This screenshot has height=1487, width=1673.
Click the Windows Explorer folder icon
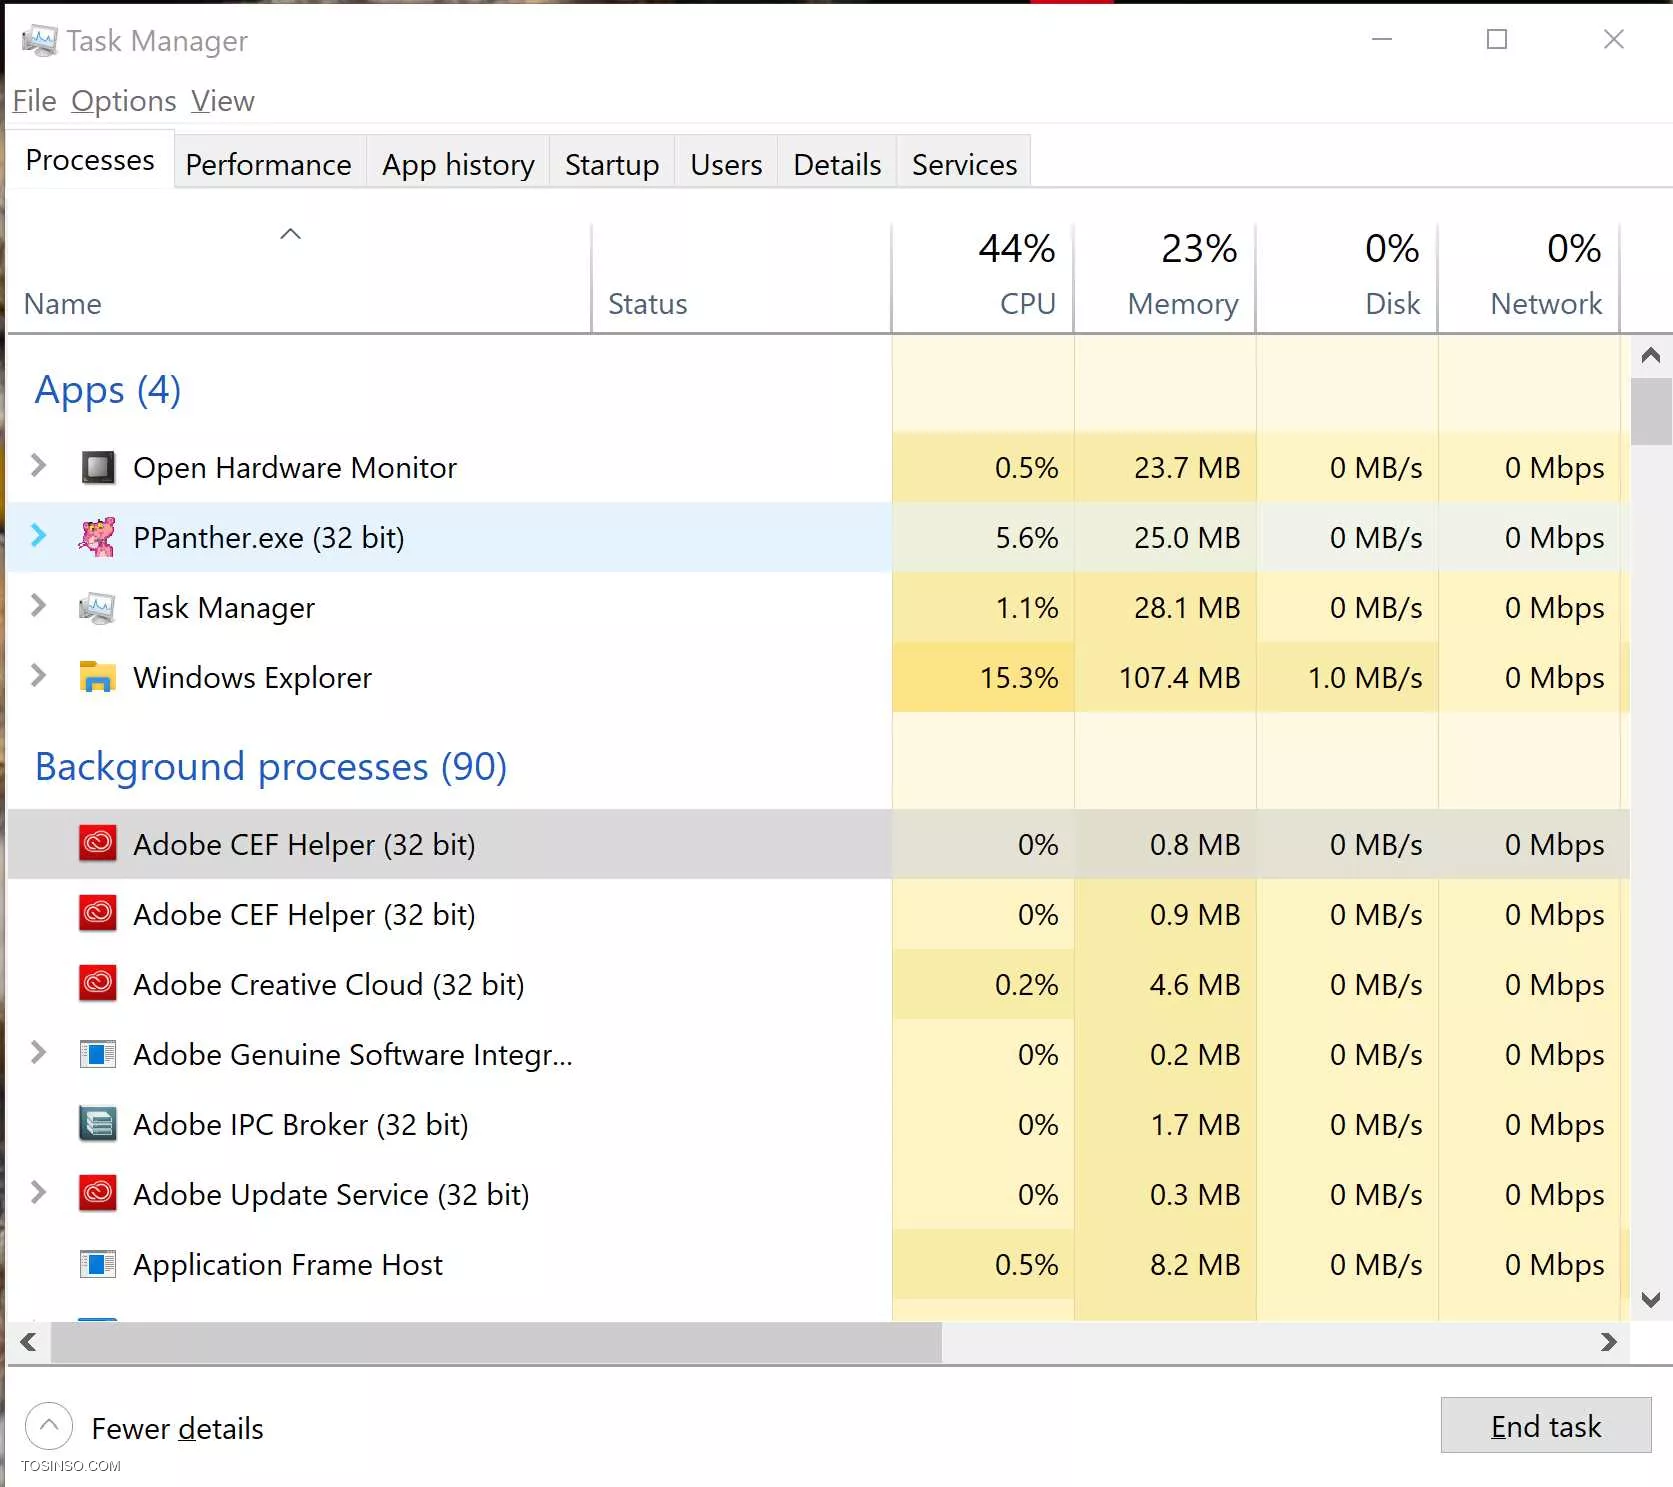click(98, 677)
